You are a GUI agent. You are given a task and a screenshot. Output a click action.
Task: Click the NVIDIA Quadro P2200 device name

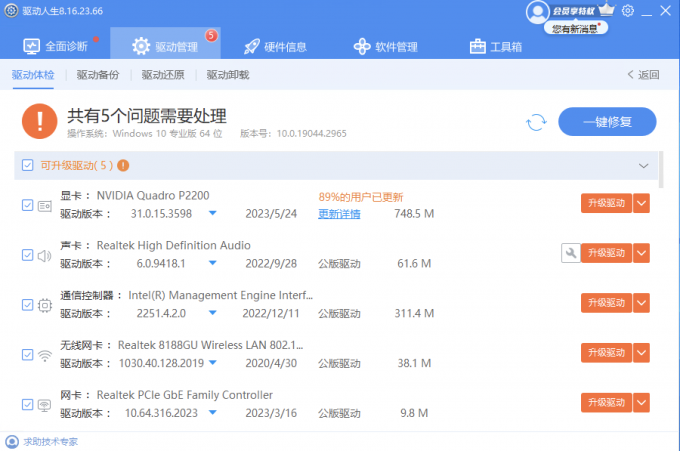tap(153, 196)
